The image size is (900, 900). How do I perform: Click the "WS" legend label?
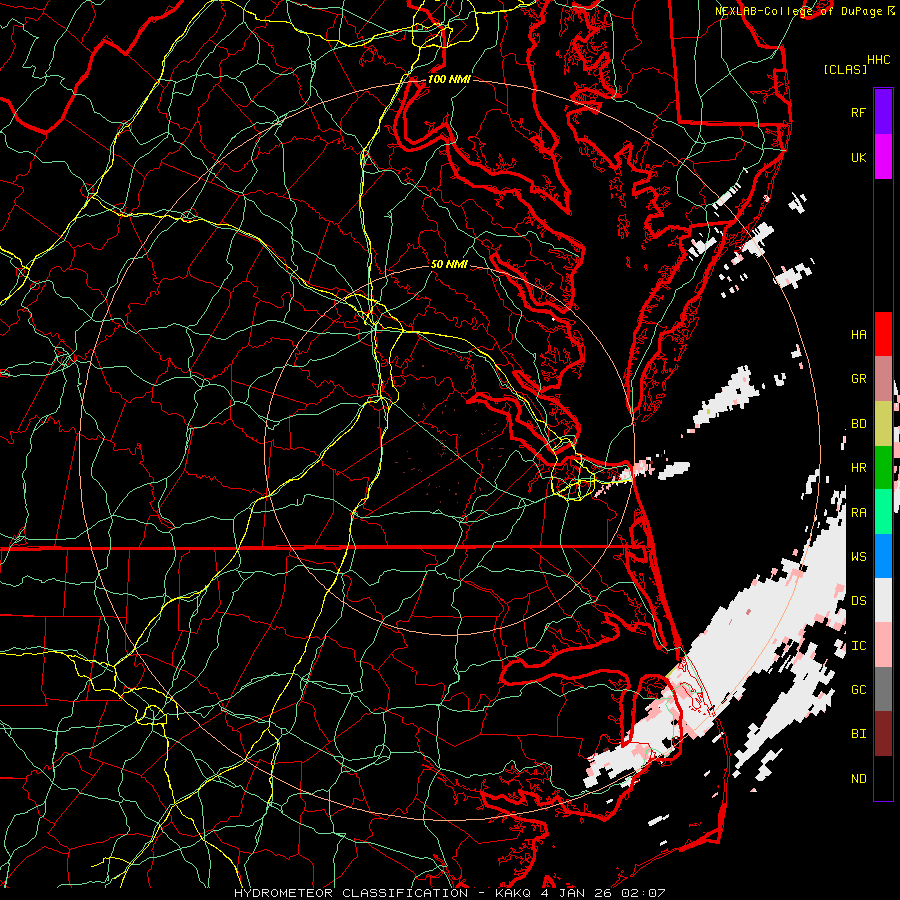click(x=859, y=557)
